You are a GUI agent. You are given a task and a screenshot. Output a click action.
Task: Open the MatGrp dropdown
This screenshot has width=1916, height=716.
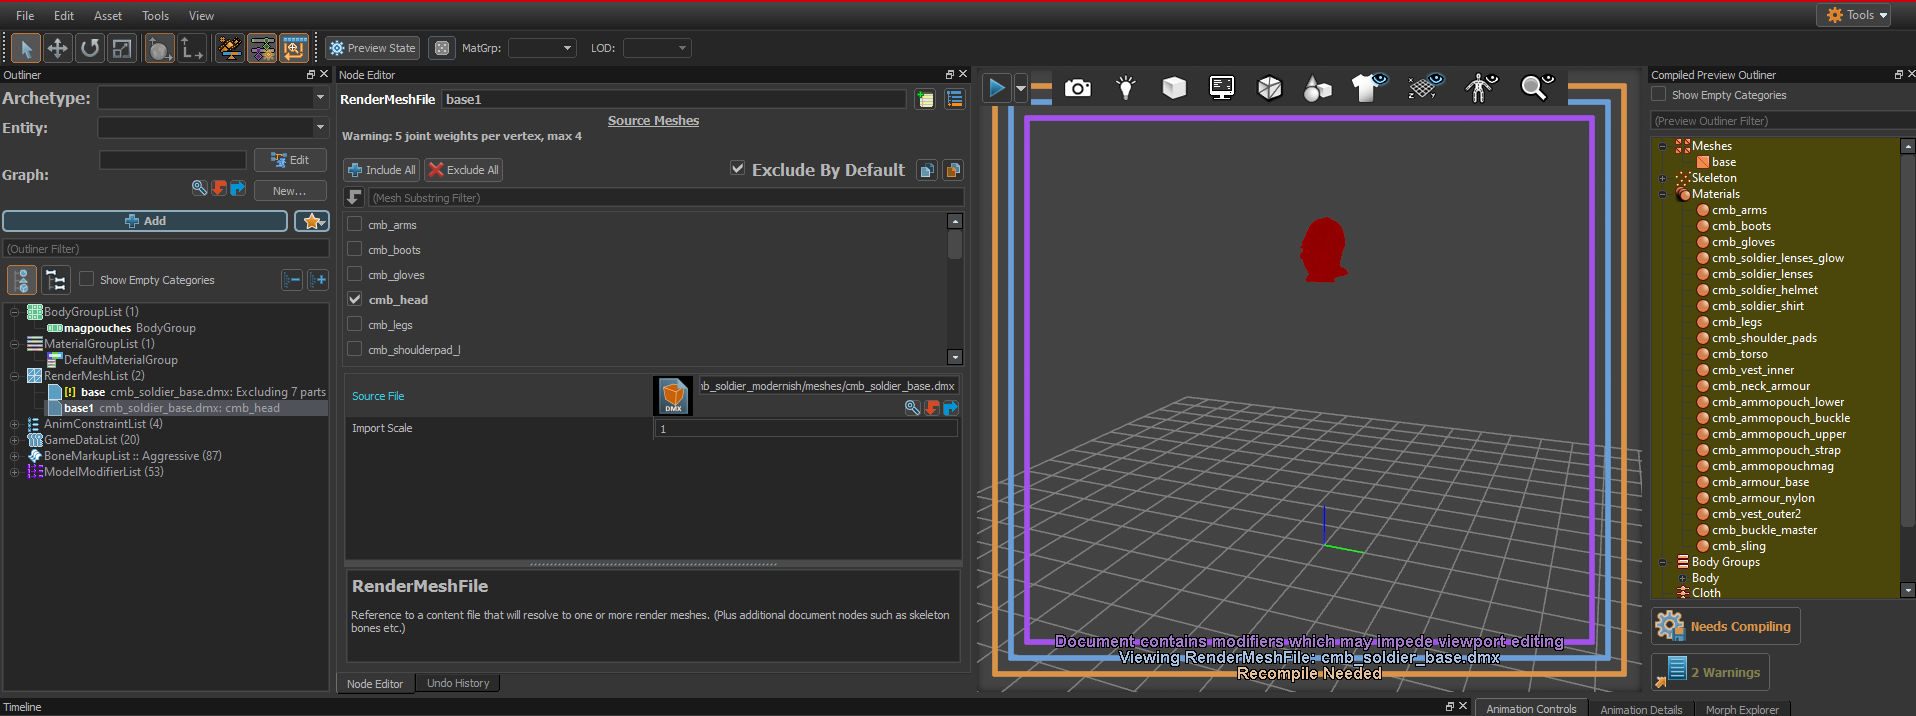(542, 48)
